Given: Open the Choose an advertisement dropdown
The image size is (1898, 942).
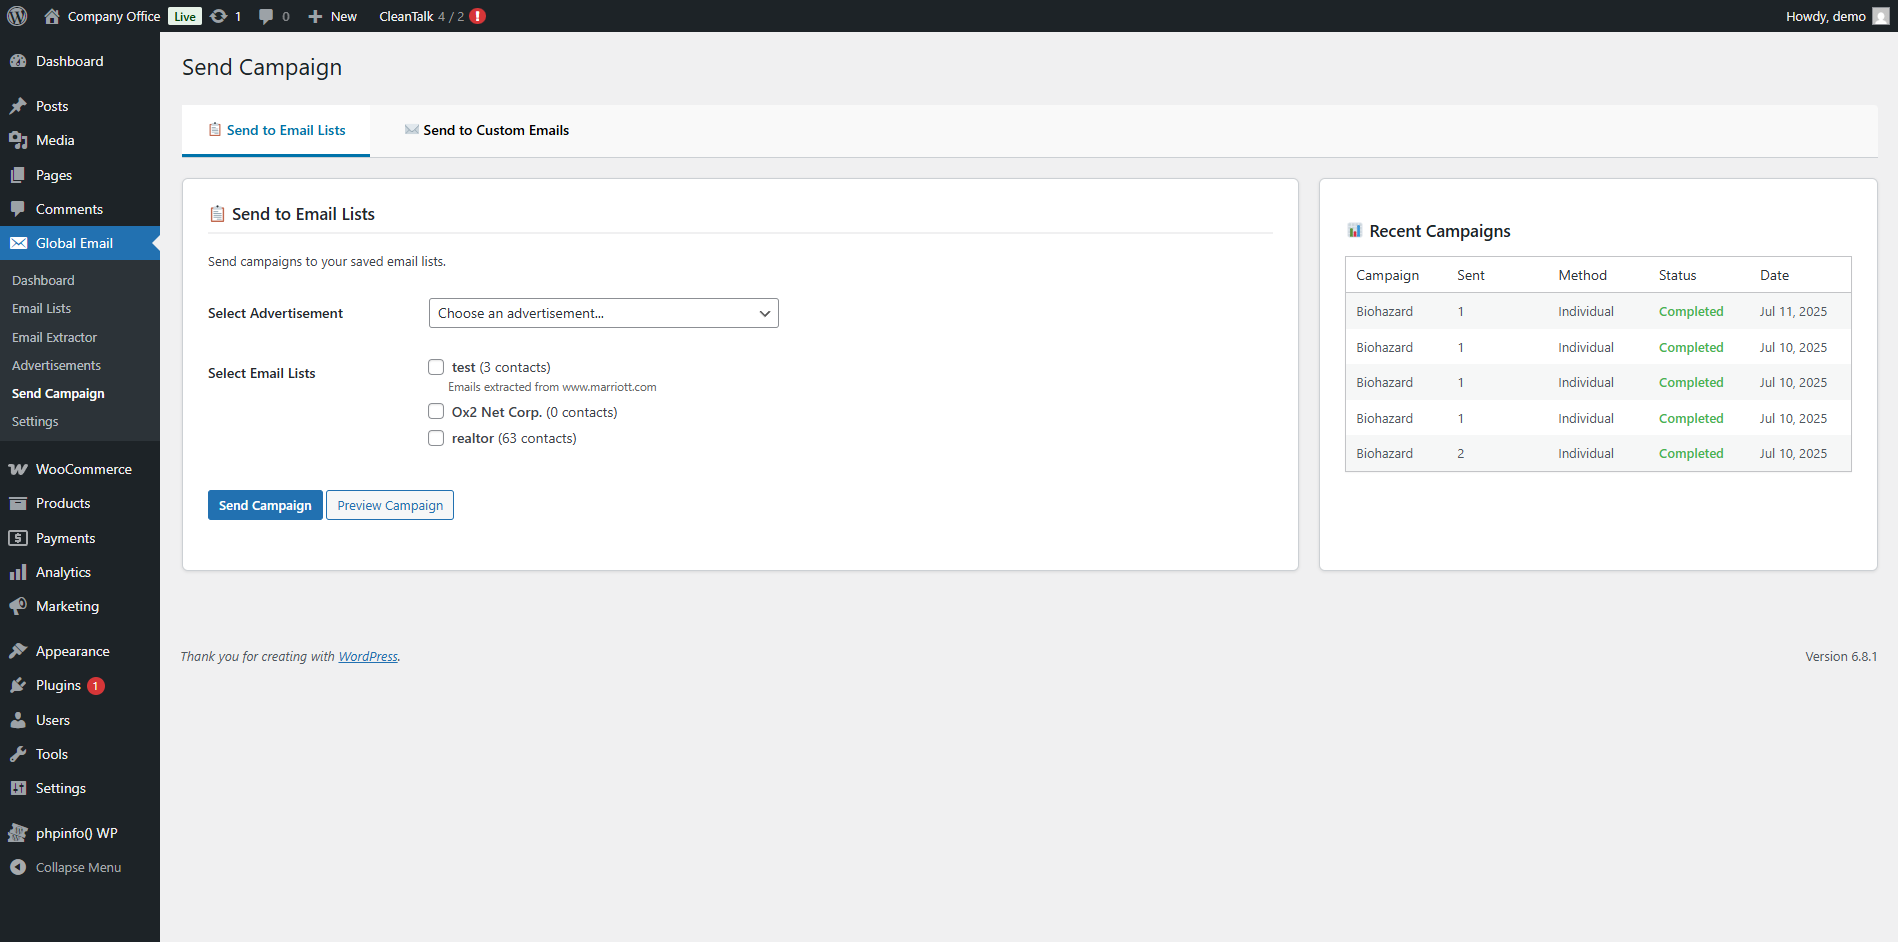Looking at the screenshot, I should click(x=603, y=313).
